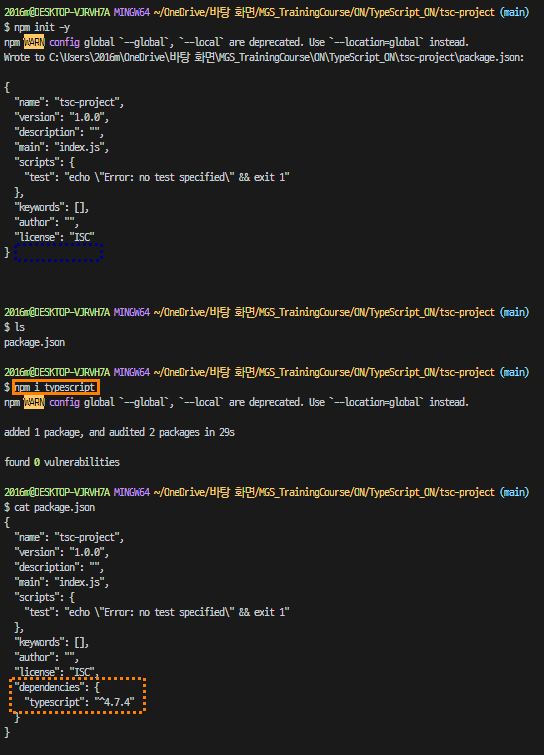Screen dimensions: 544x755
Task: Click the "npm i typescript" command text
Action: 55,387
